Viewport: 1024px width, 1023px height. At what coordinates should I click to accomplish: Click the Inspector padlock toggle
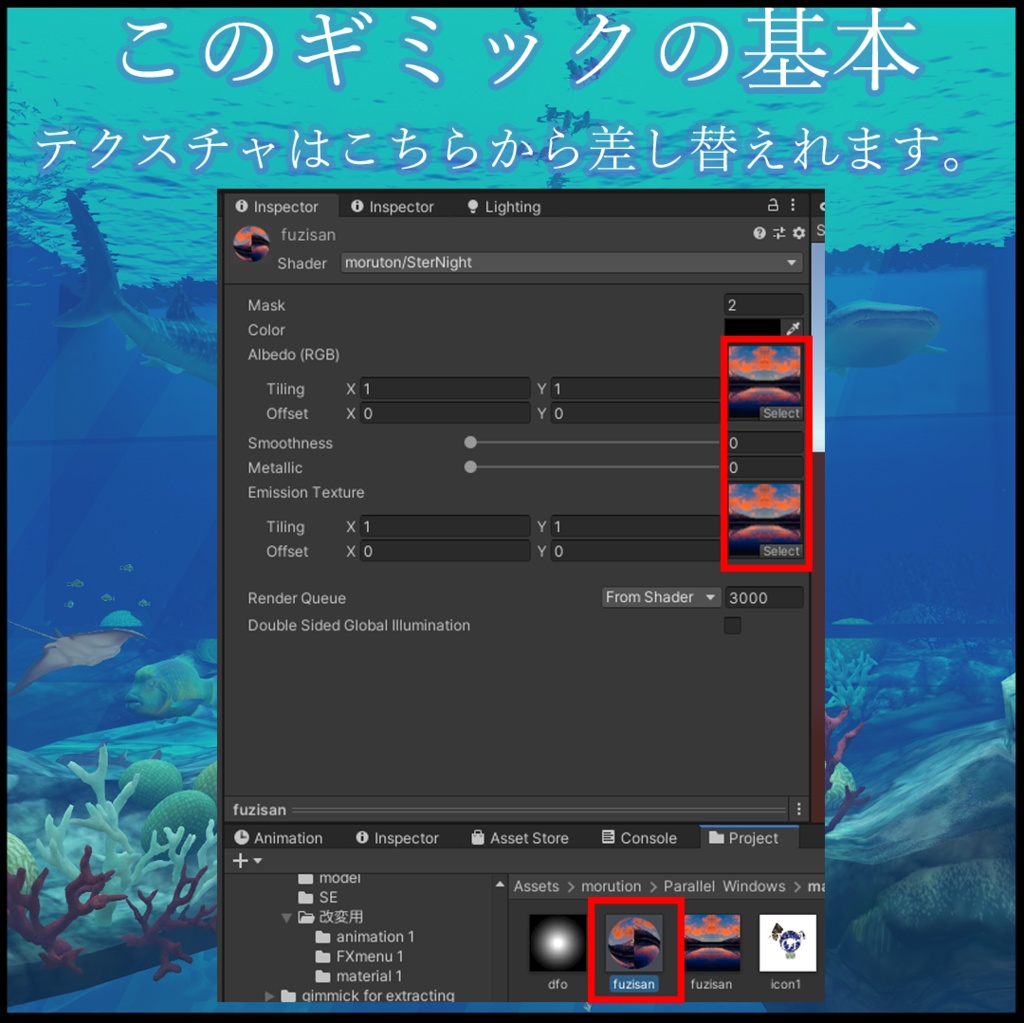tap(773, 206)
